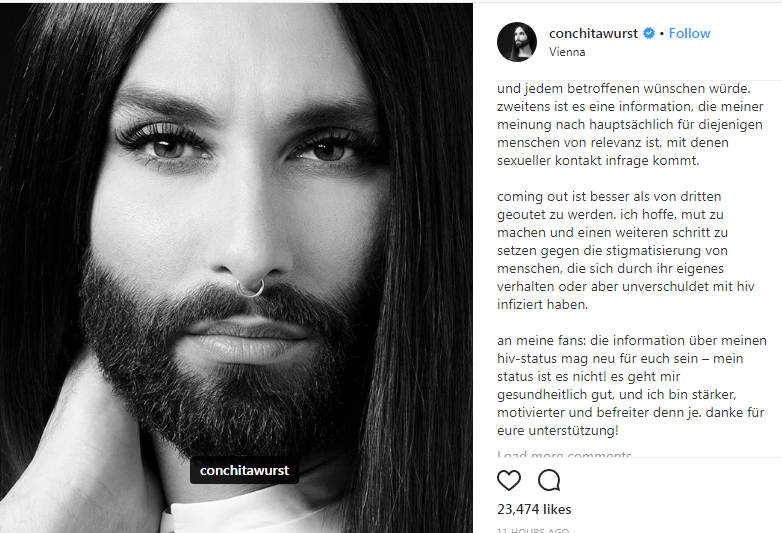Screen dimensions: 782x533
Task: Click the line 'sexueller kontakt infrage kommt.'
Action: 598,161
